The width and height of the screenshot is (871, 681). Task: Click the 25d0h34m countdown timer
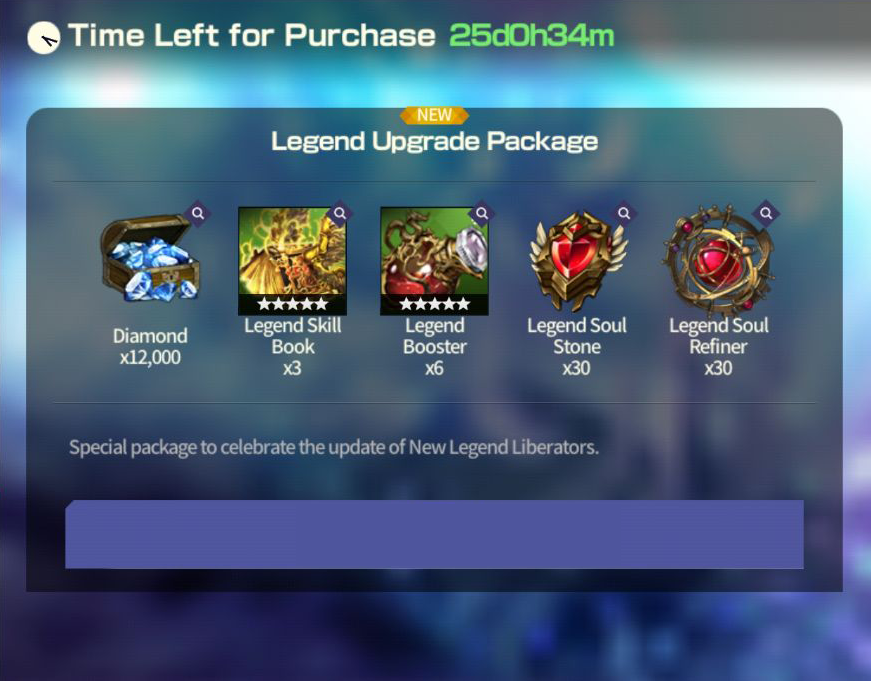(532, 36)
